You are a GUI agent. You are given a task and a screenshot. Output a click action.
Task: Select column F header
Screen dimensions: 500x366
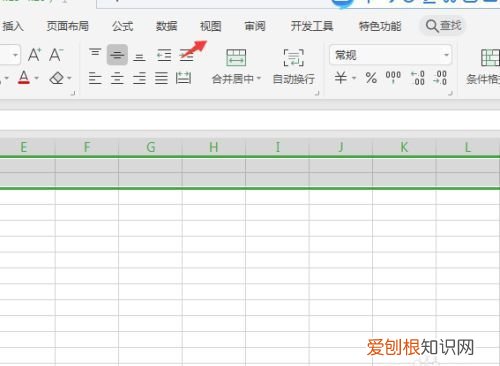87,147
